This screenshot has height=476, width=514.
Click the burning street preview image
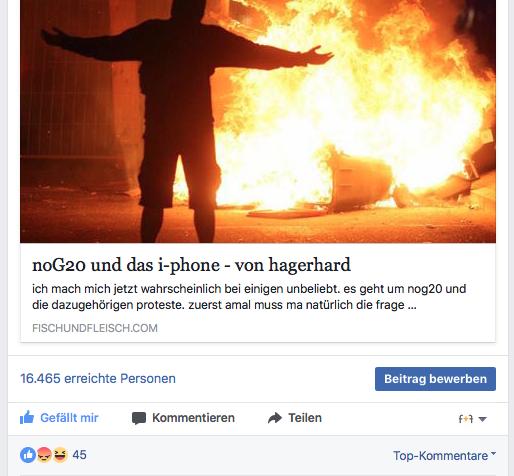pyautogui.click(x=258, y=121)
